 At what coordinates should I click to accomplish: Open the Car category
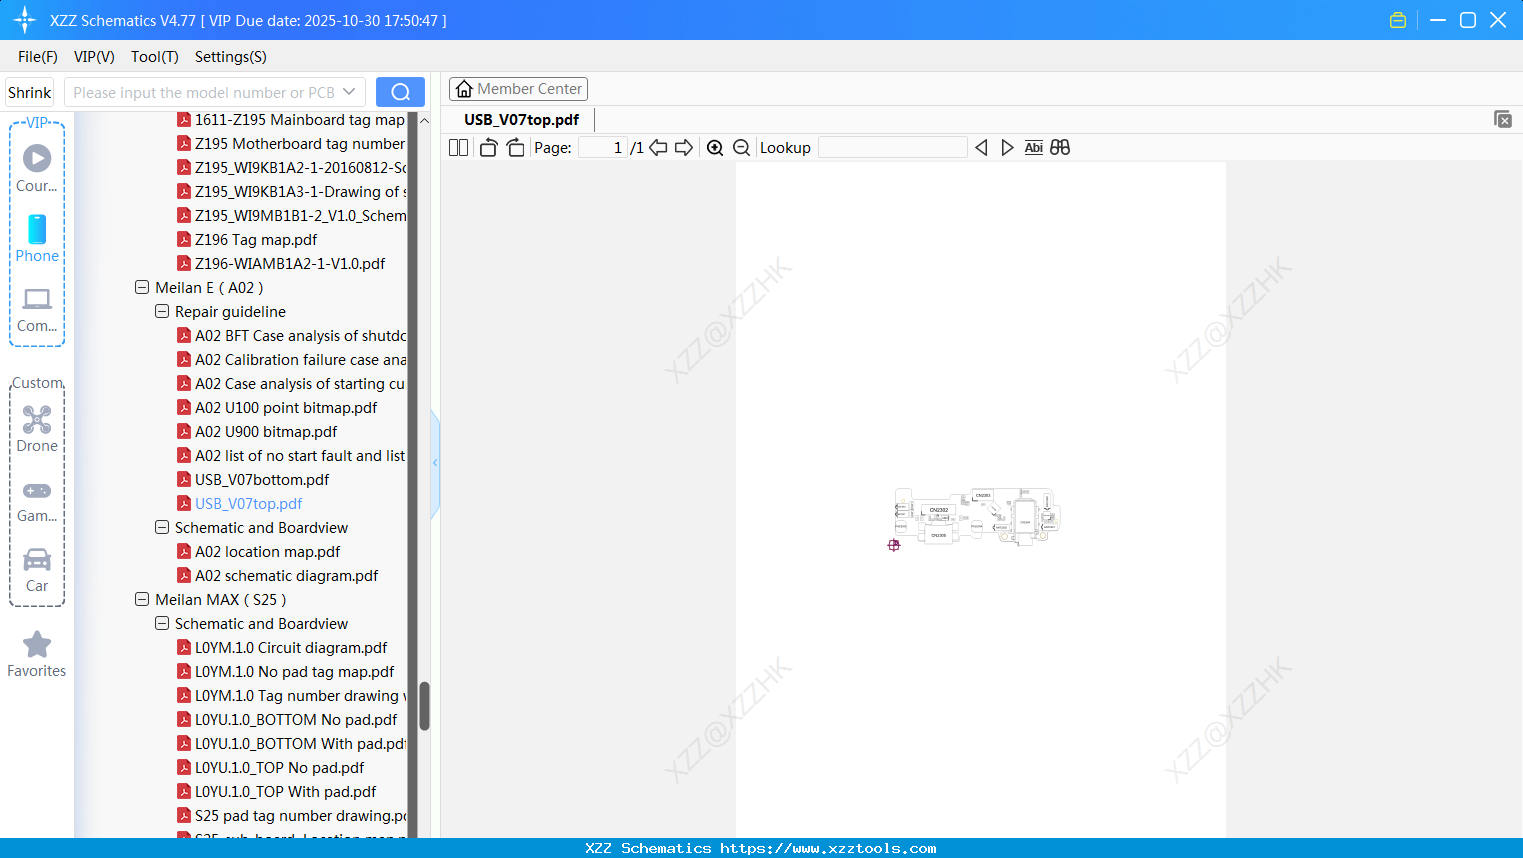37,570
